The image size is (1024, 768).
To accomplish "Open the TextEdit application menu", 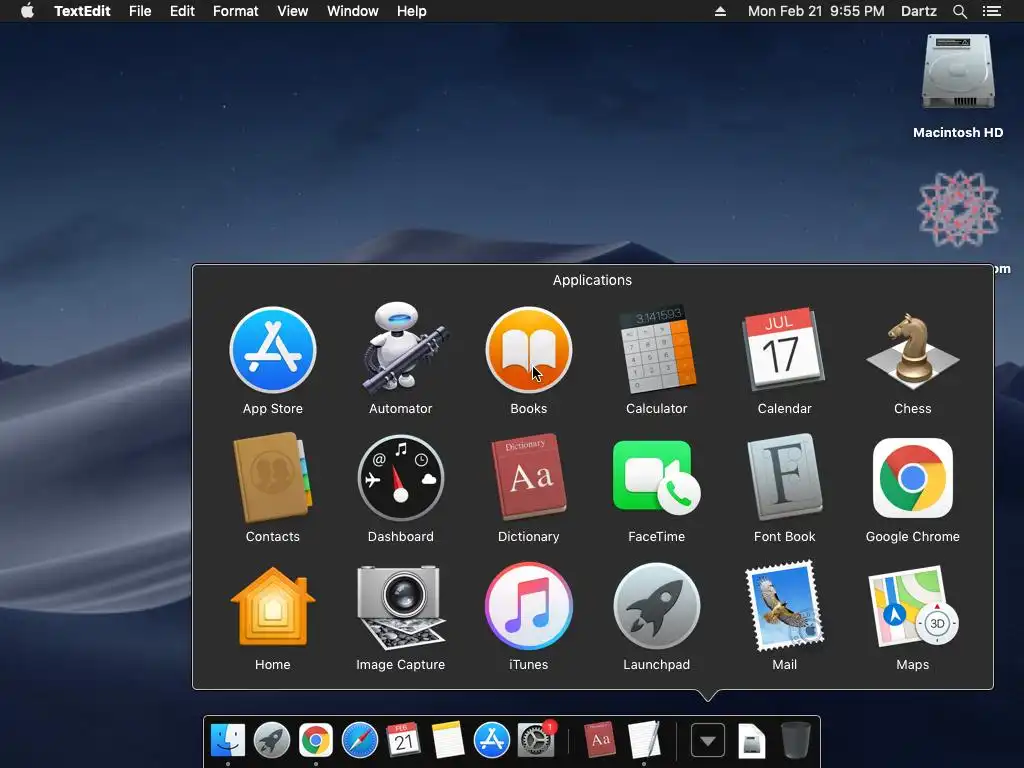I will click(x=82, y=11).
